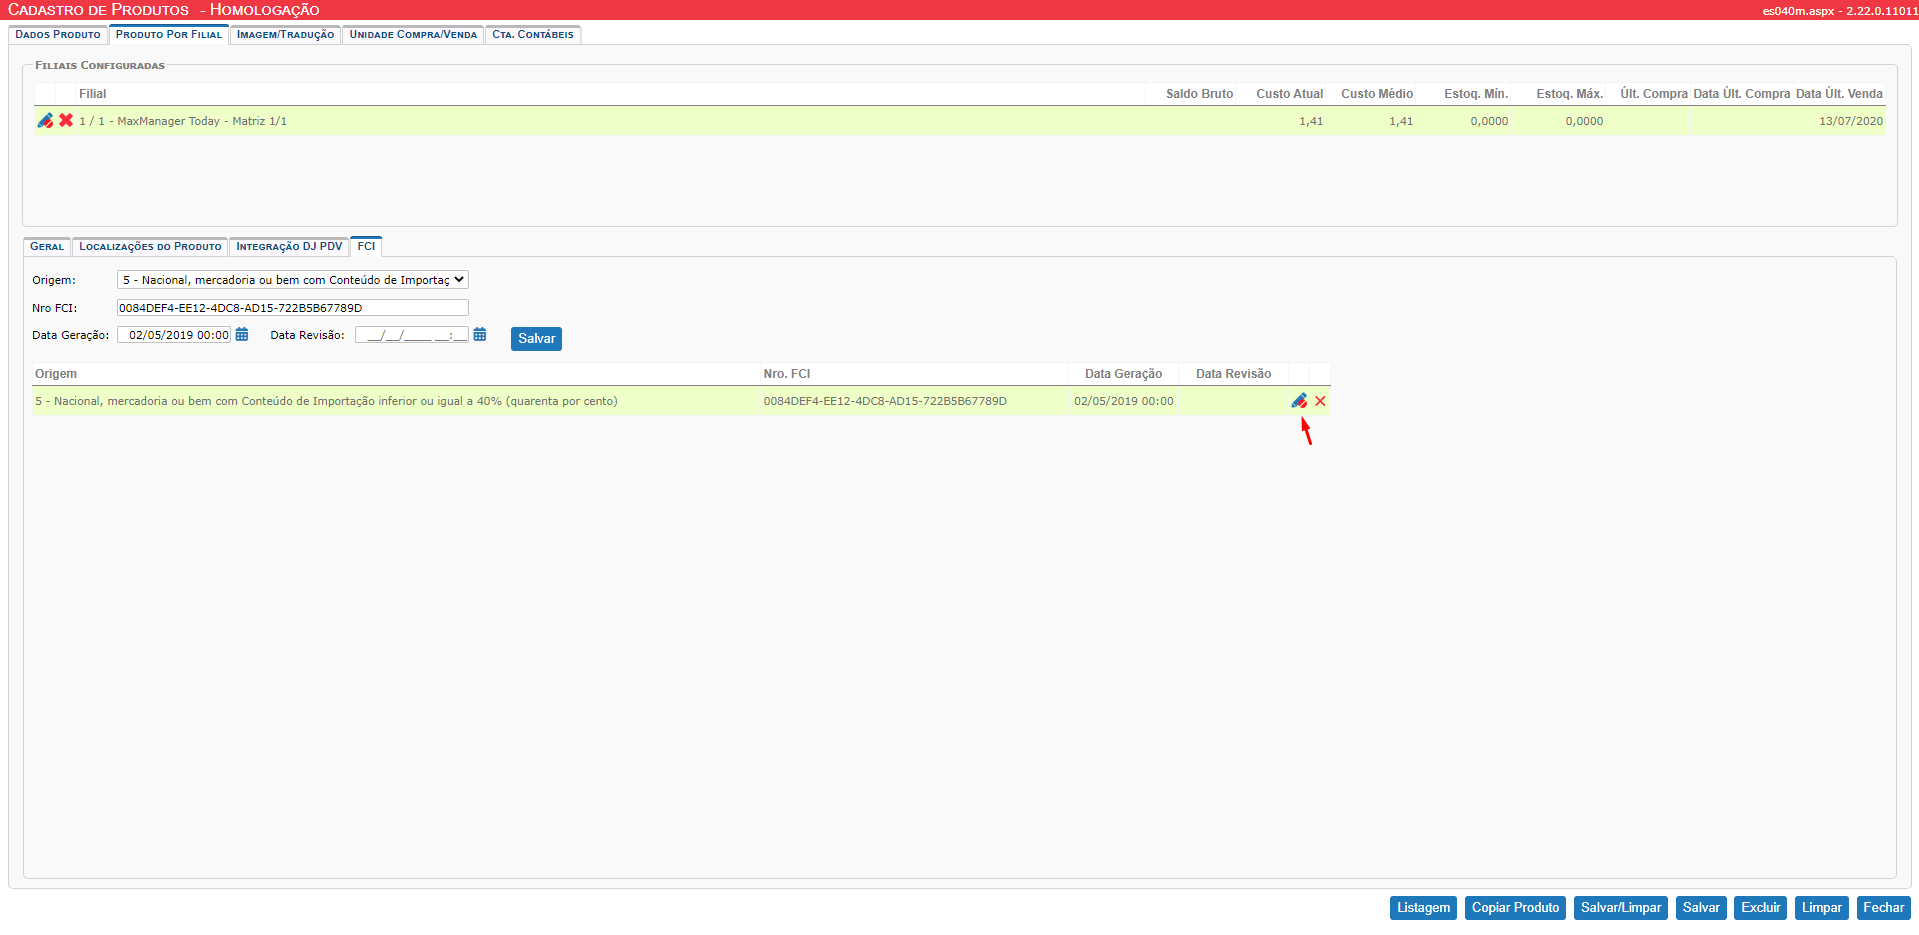Expand the Origem dropdown

pyautogui.click(x=293, y=280)
